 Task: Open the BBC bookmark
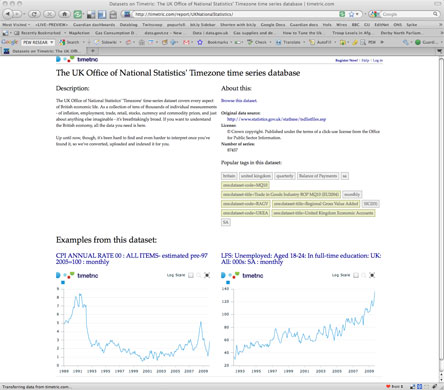click(x=356, y=25)
